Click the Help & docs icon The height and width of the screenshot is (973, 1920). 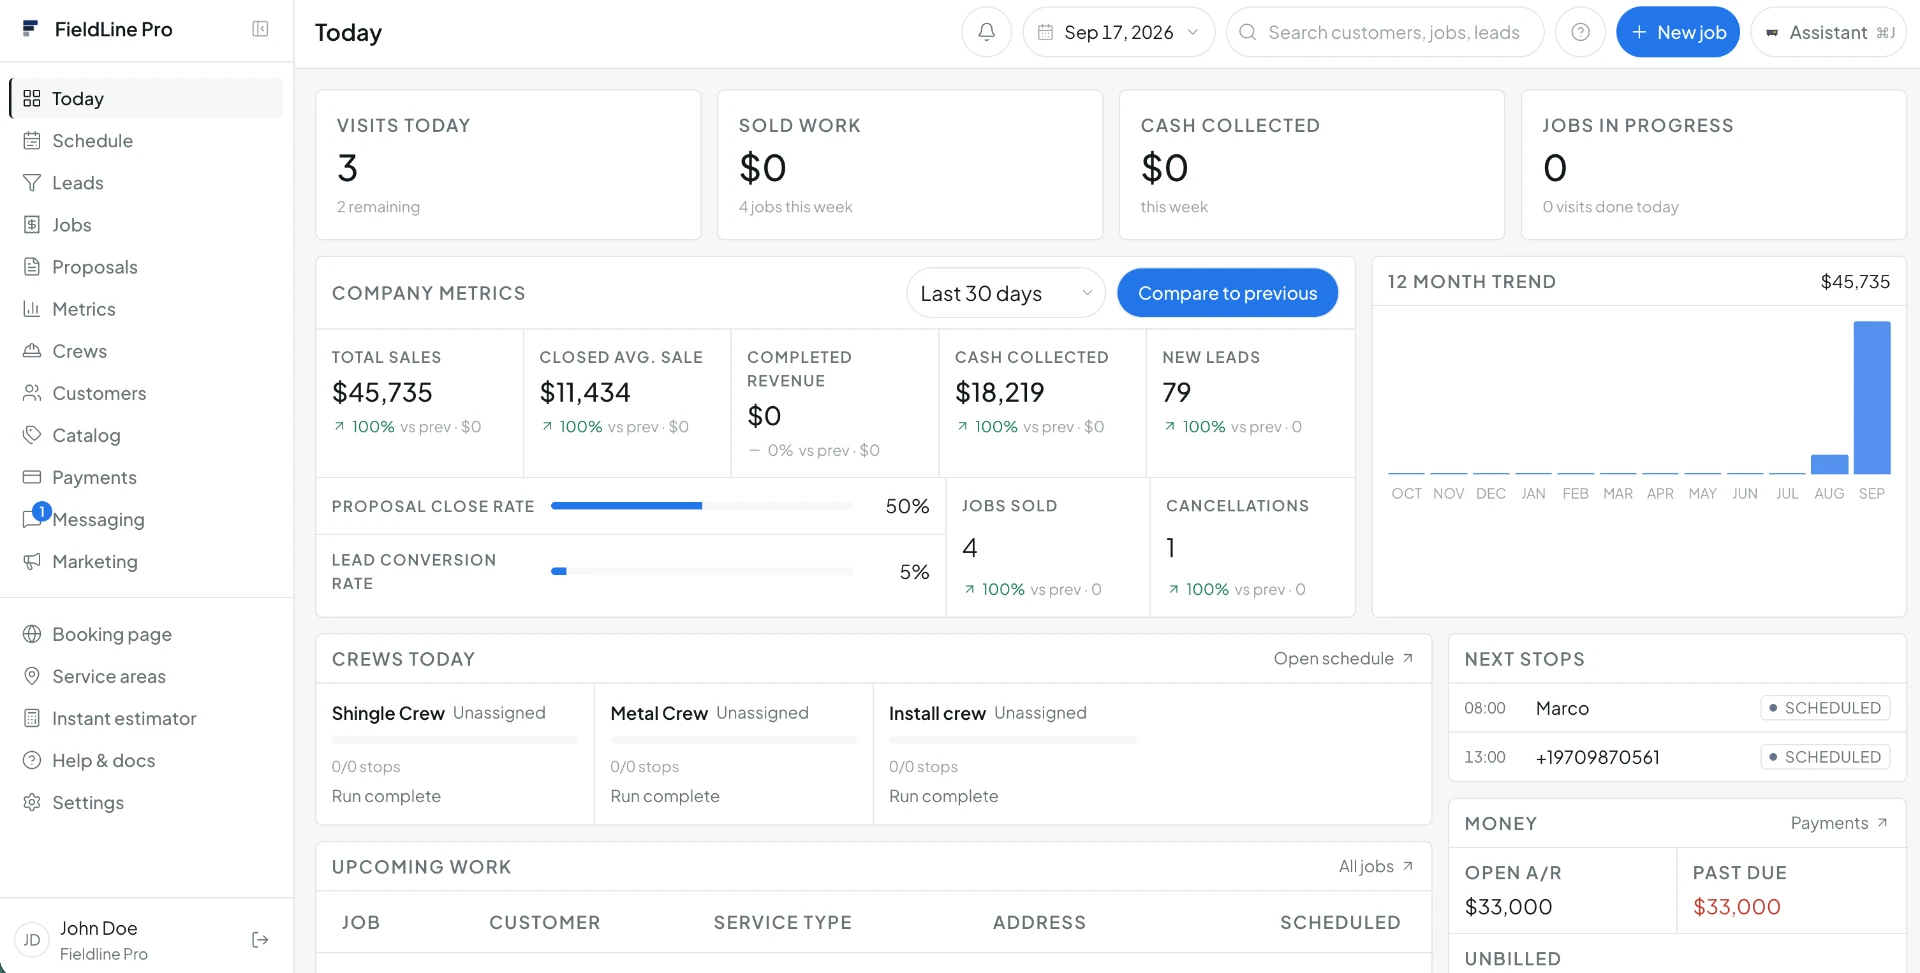point(32,760)
